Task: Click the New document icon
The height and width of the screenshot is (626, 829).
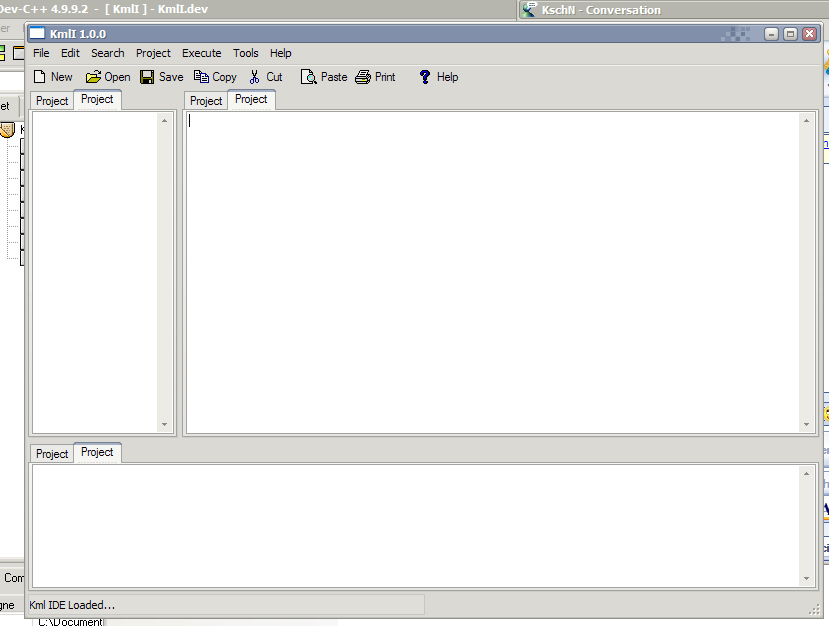Action: point(40,77)
